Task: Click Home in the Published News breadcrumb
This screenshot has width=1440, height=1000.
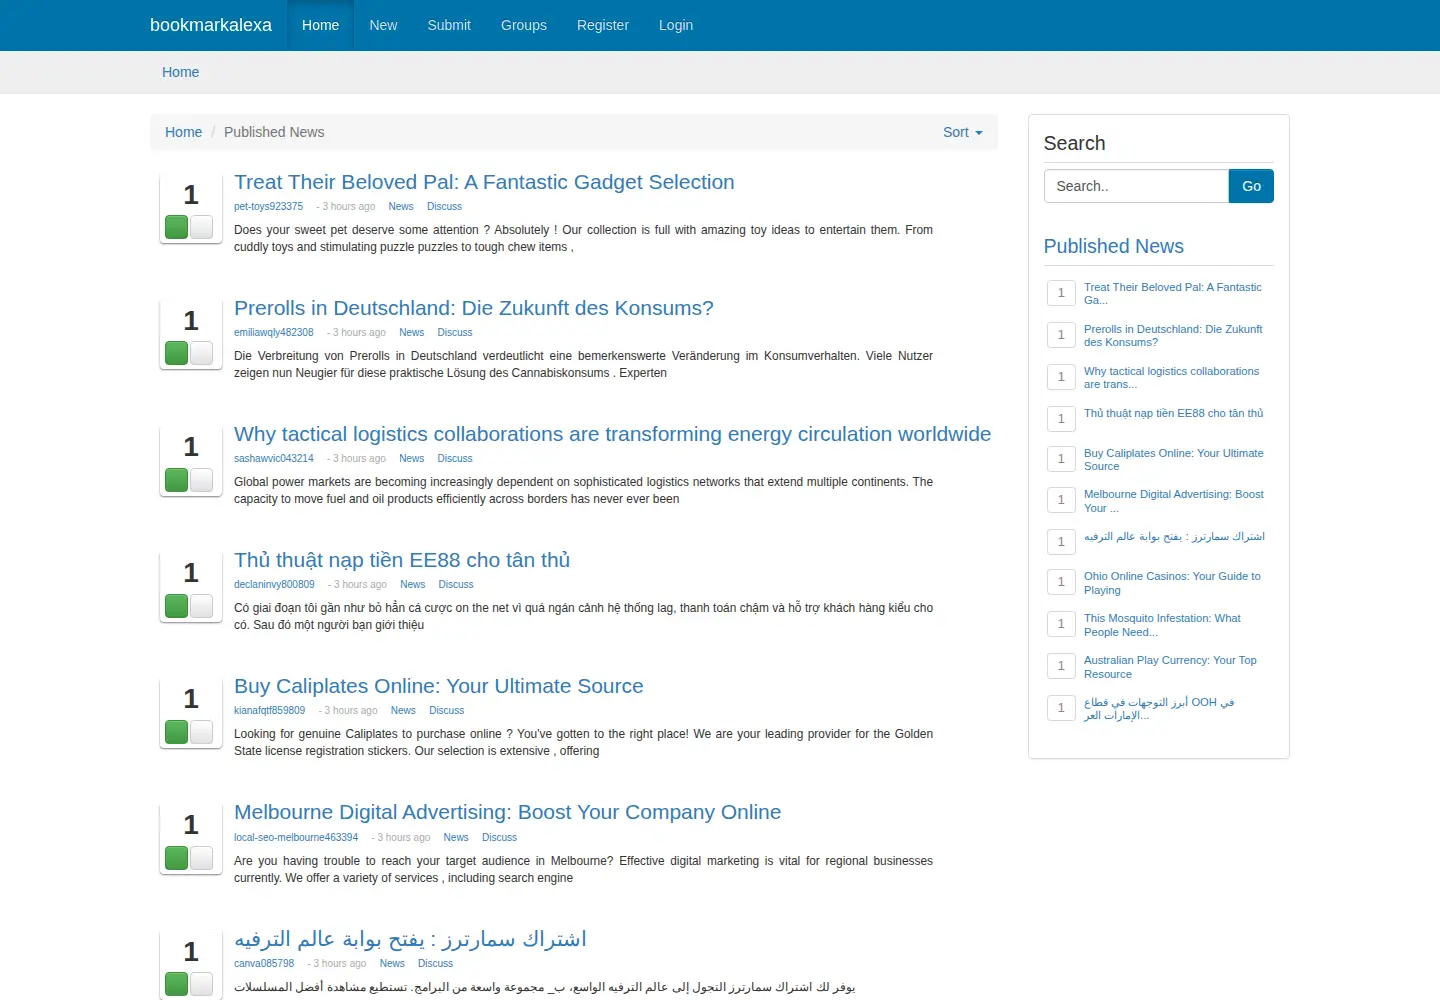Action: point(183,132)
